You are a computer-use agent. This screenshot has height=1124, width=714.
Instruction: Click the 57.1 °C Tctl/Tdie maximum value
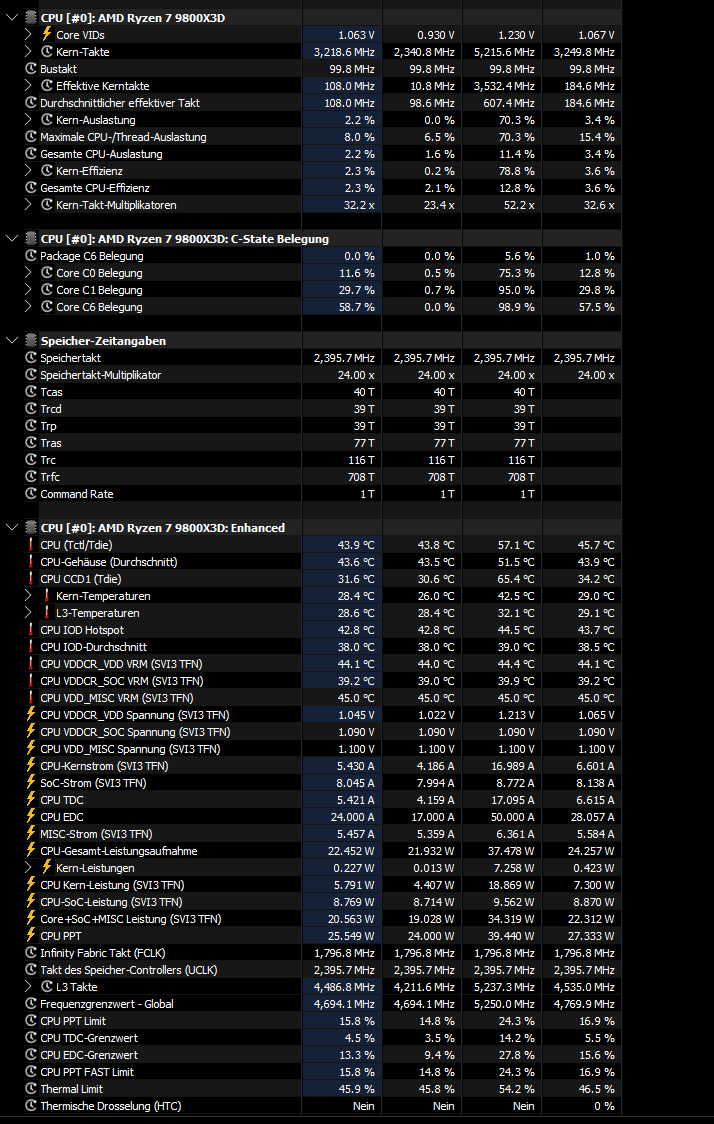pos(516,545)
